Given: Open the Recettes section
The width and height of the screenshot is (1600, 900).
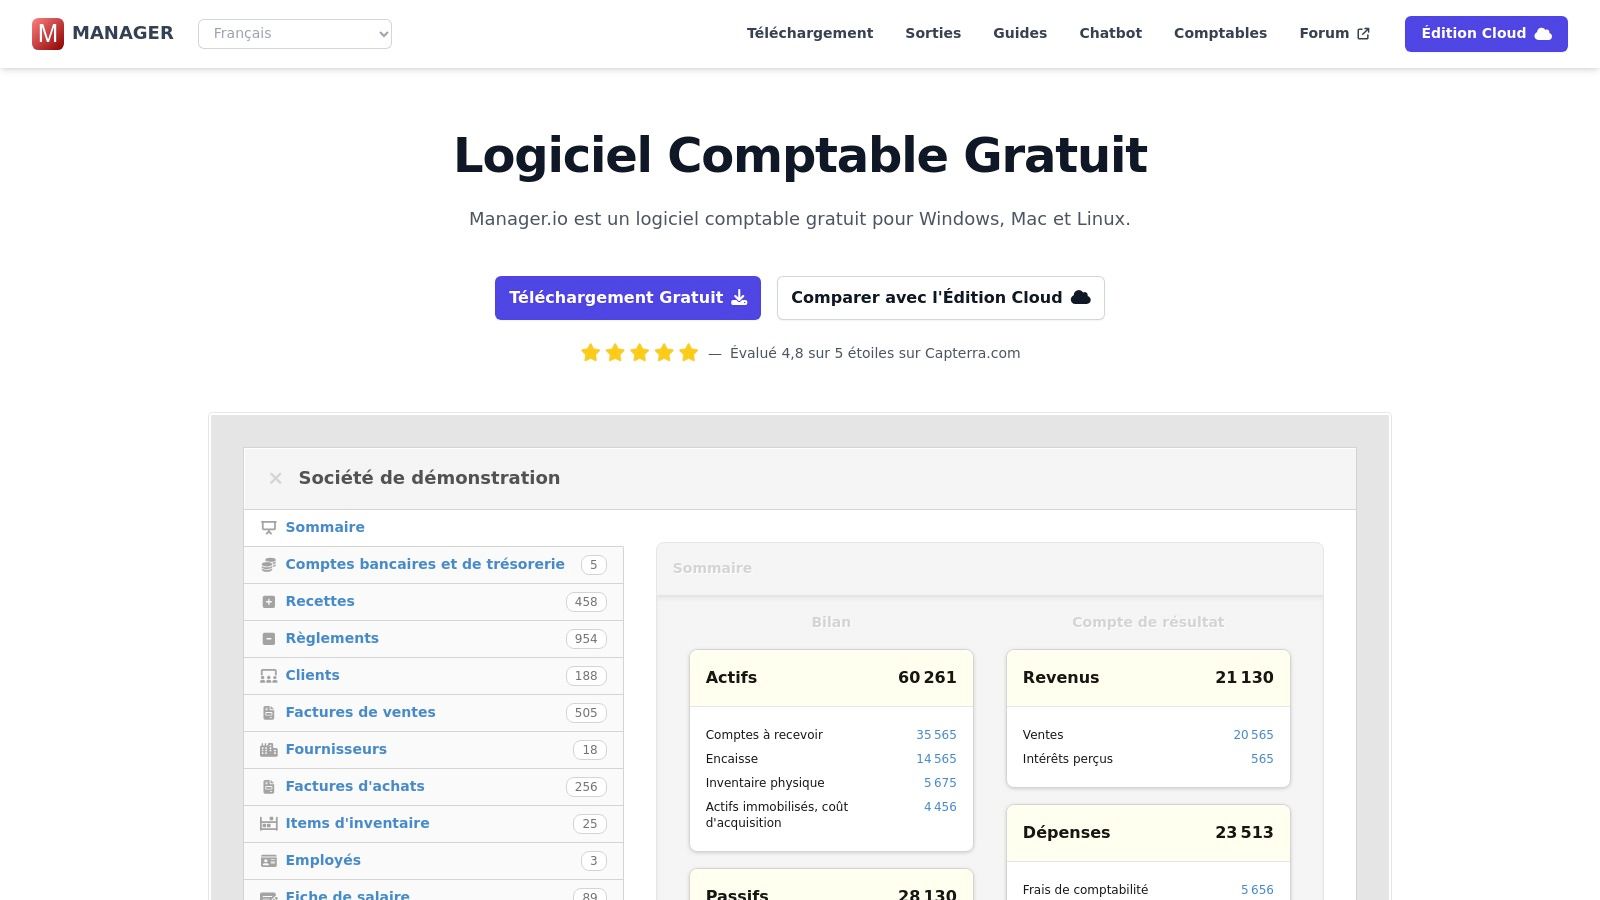Looking at the screenshot, I should [433, 602].
